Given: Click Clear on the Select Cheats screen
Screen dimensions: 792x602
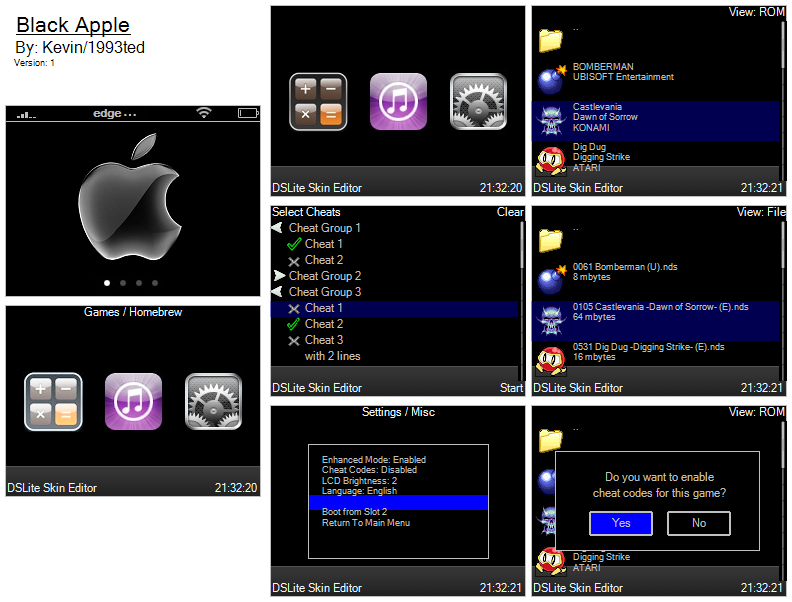Looking at the screenshot, I should 510,212.
